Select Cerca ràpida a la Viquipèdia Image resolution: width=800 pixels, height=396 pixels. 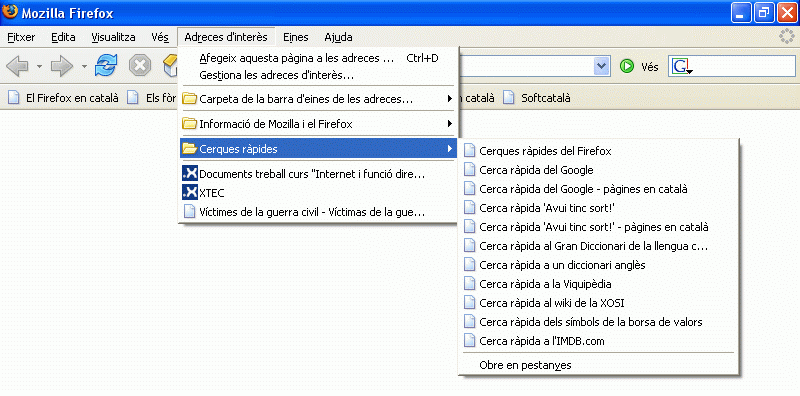coord(598,284)
